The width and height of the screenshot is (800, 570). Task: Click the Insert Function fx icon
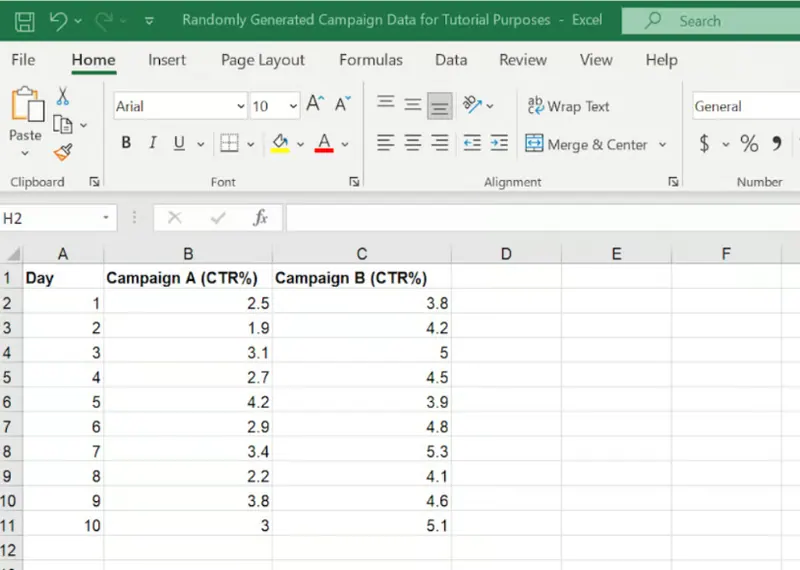pos(260,218)
